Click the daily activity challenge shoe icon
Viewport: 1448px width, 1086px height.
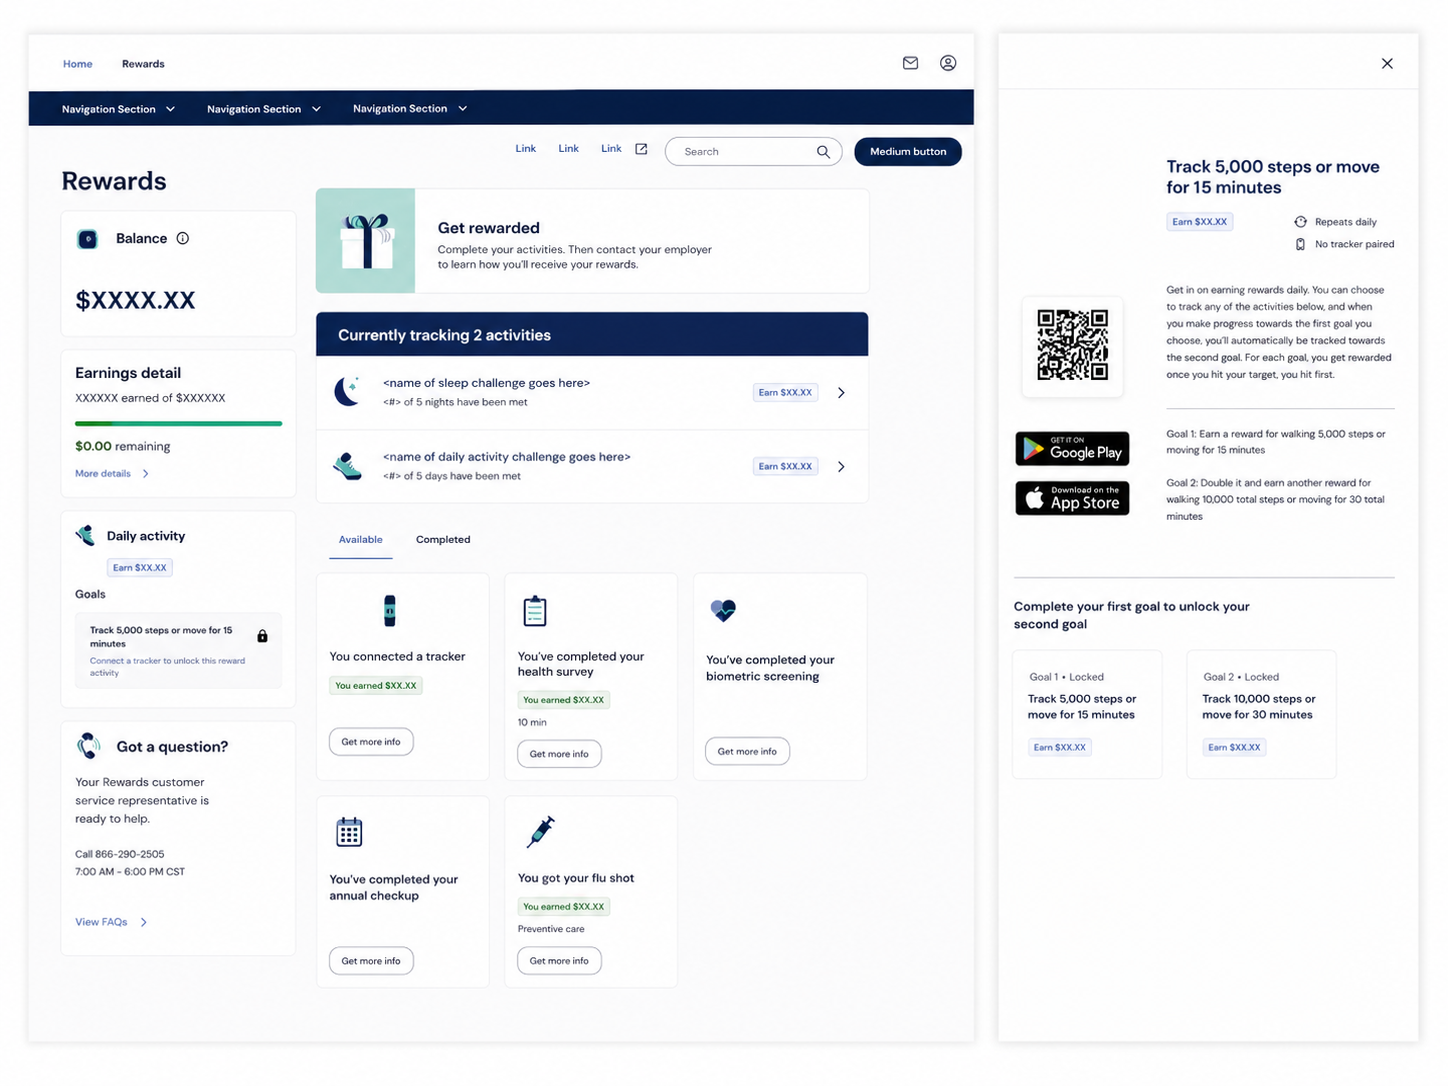click(347, 466)
